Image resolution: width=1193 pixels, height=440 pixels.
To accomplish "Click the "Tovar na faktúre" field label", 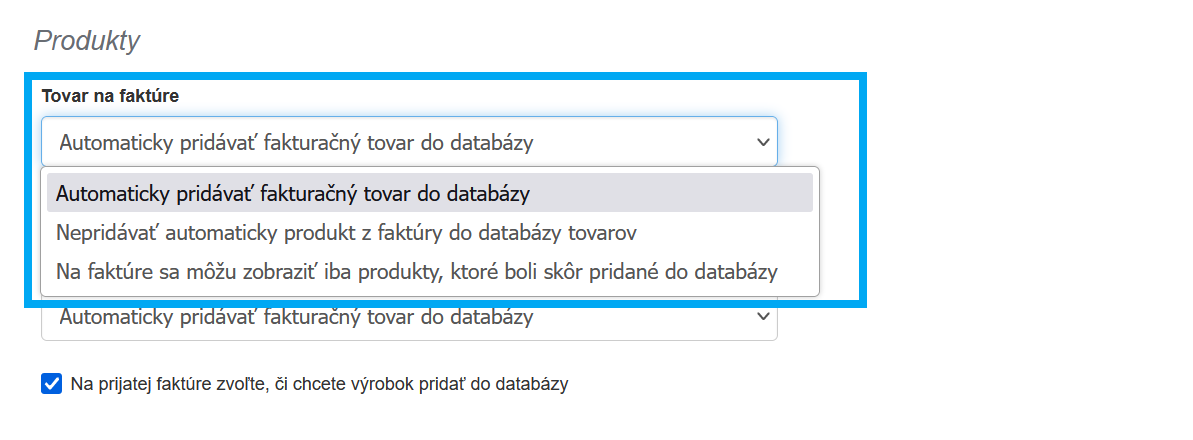I will click(110, 96).
